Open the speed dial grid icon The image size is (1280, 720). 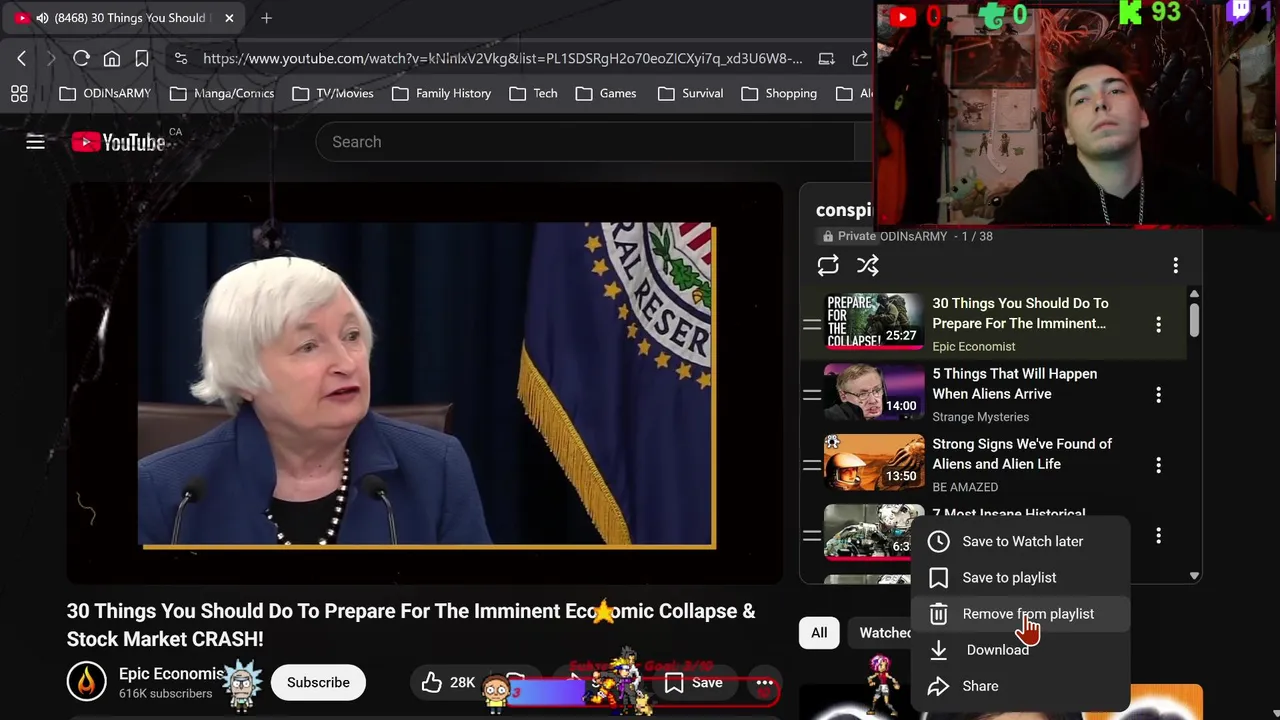click(x=19, y=93)
